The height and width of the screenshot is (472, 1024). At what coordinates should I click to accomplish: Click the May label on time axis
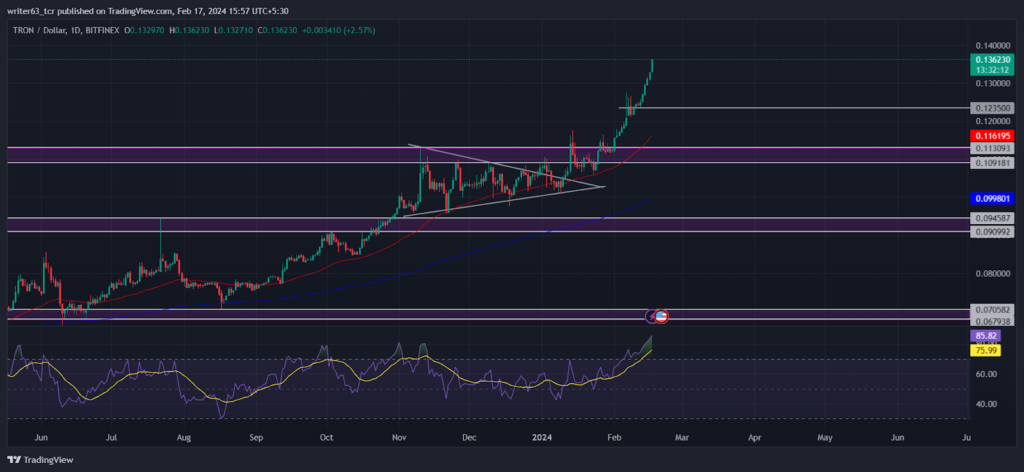tap(824, 437)
